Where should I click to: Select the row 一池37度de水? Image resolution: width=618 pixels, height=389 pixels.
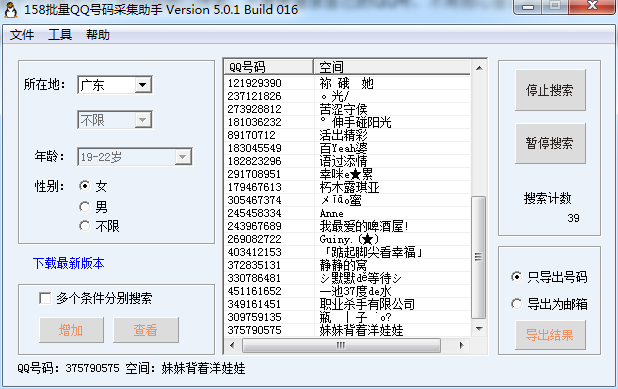[348, 291]
